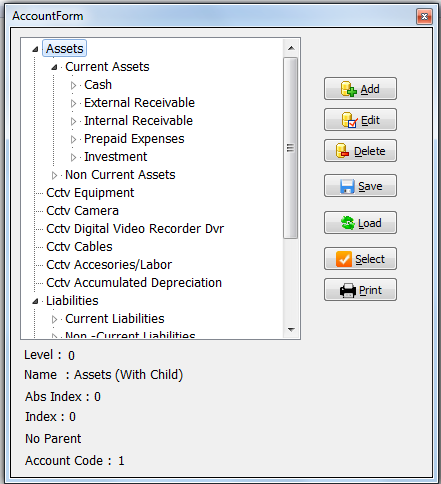
Task: Save the account tree
Action: point(360,186)
